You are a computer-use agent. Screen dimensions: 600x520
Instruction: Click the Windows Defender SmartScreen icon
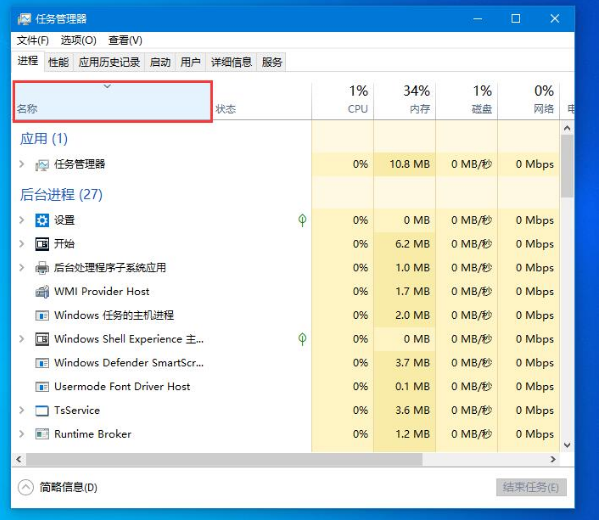(42, 363)
